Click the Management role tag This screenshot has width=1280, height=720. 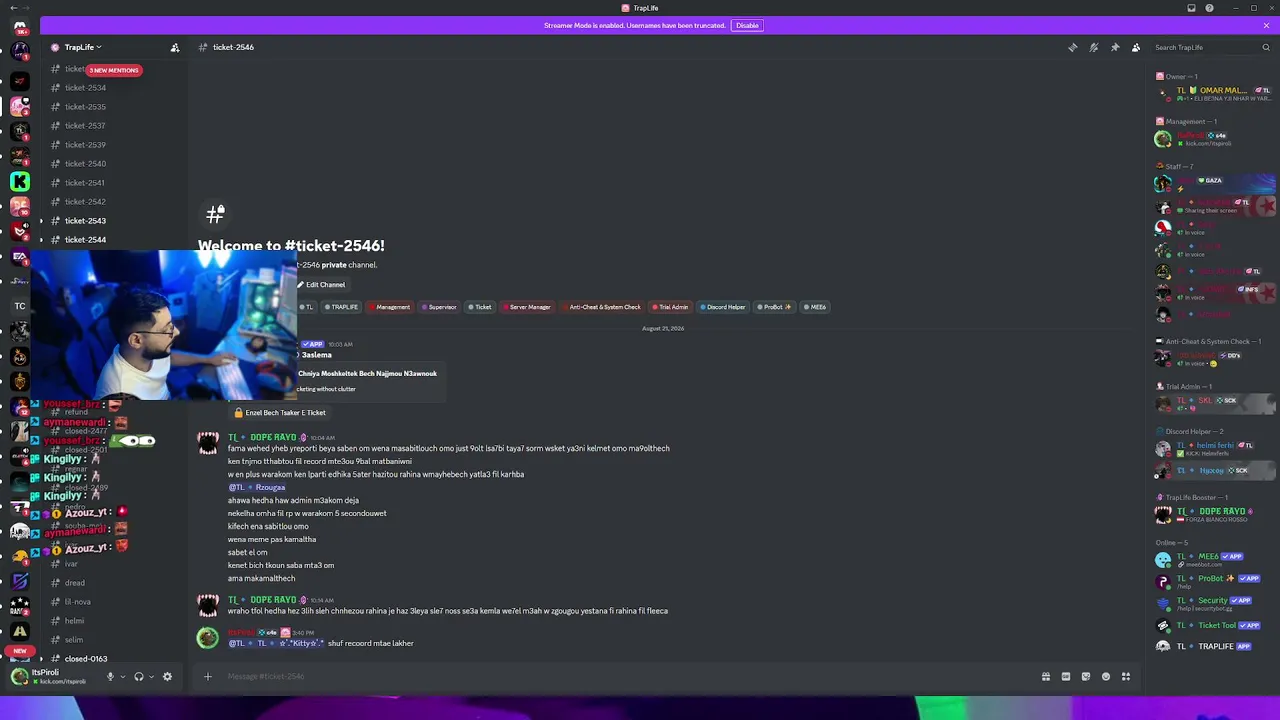click(x=389, y=307)
